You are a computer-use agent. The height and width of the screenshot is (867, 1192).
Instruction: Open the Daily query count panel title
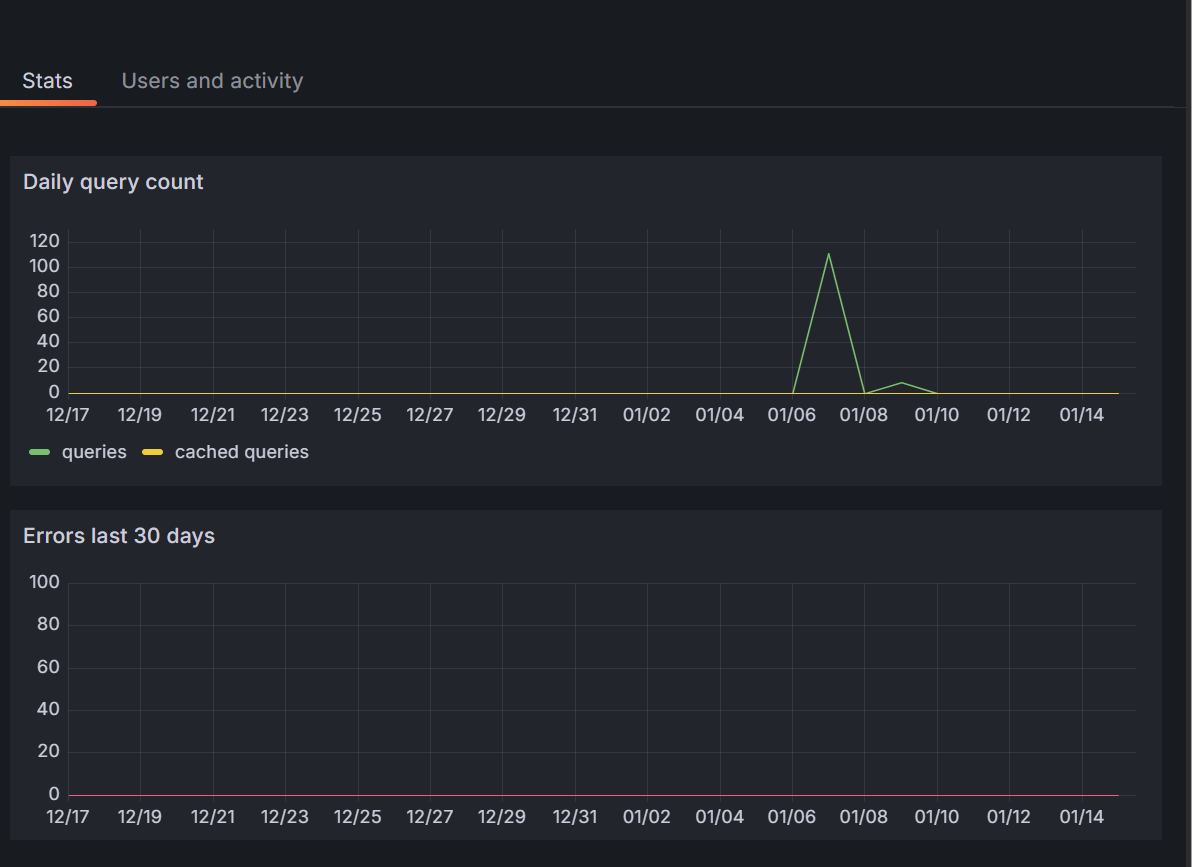tap(113, 182)
